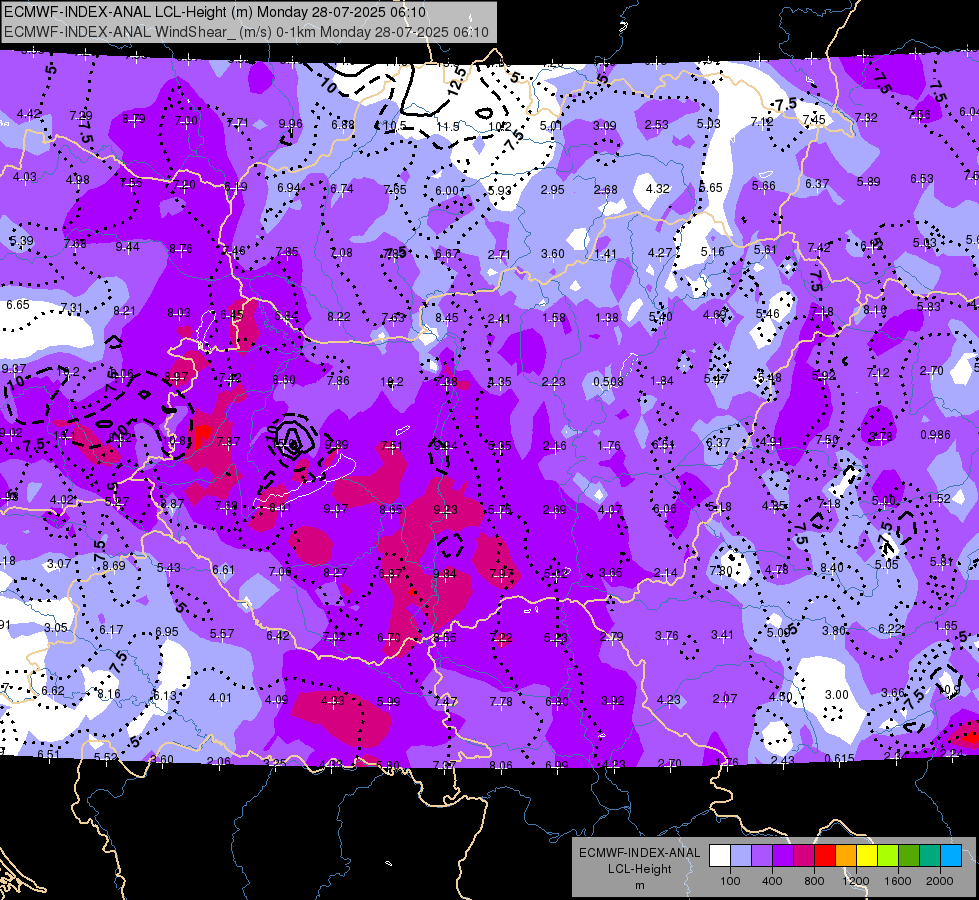The image size is (979, 900).
Task: Select the white swatch in the LCL legend
Action: 719,856
